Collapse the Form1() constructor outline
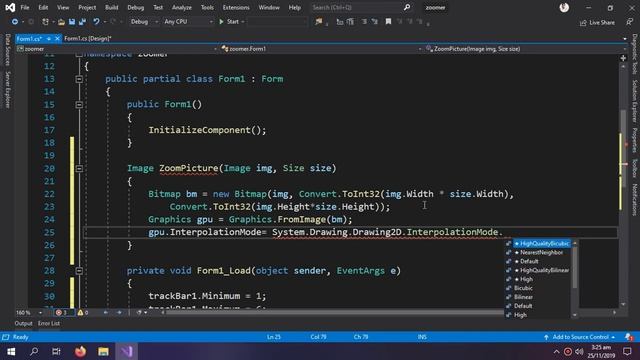Viewport: 640px width, 360px height. click(79, 105)
